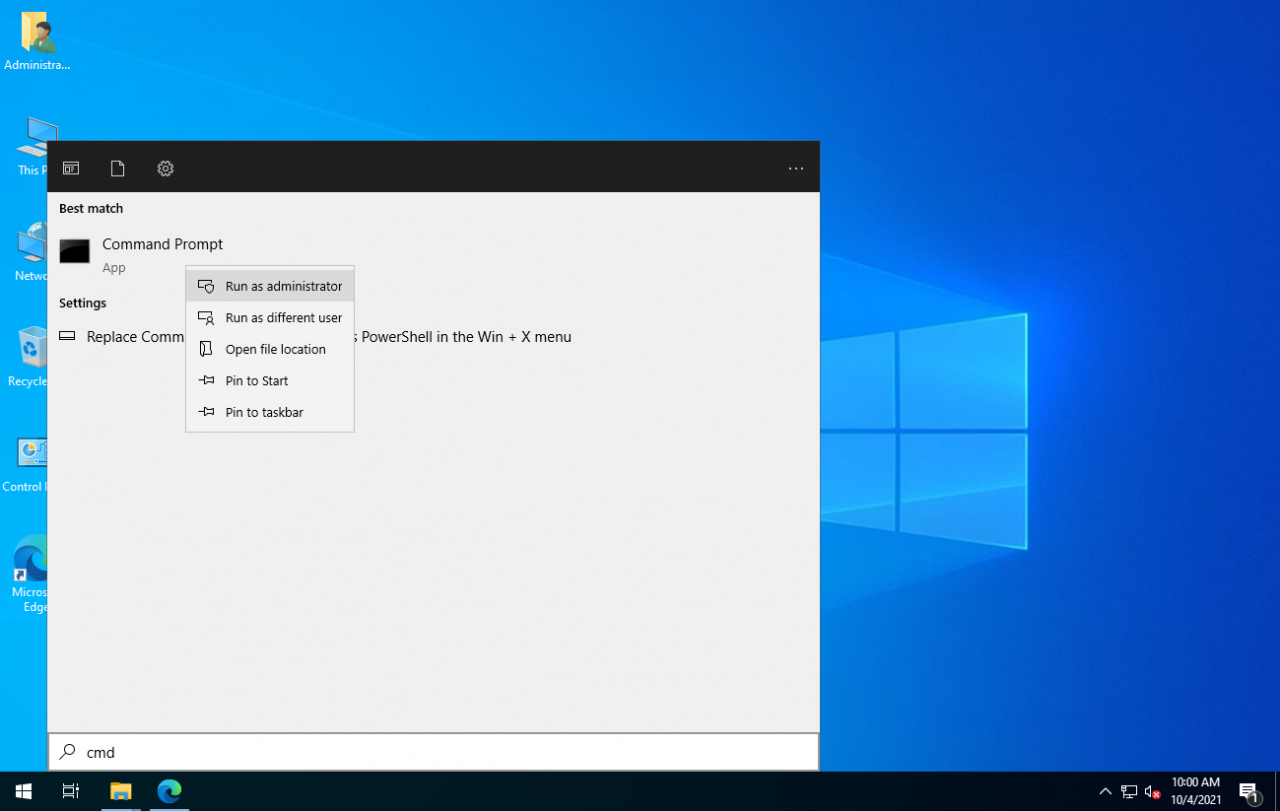The image size is (1280, 811).
Task: Select the Documents search filter icon
Action: click(117, 168)
